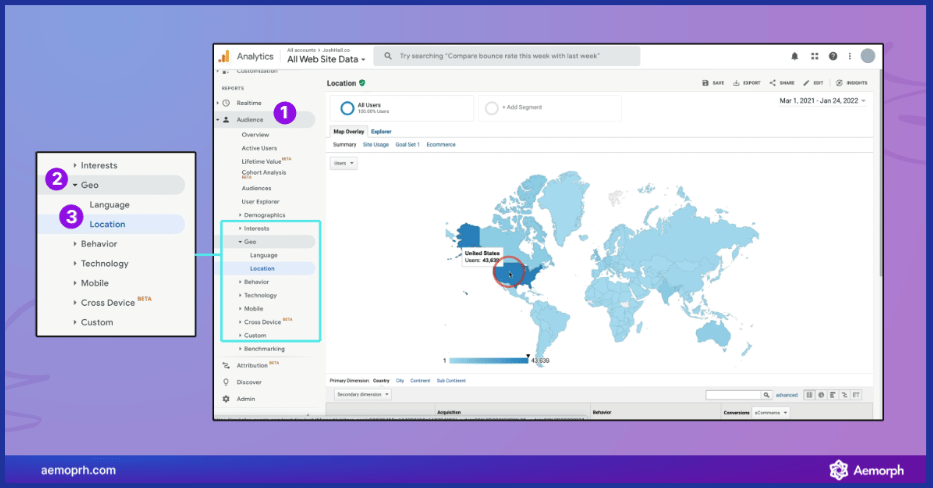Open the All Web Site Data view dropdown
The image size is (933, 488).
[x=326, y=60]
